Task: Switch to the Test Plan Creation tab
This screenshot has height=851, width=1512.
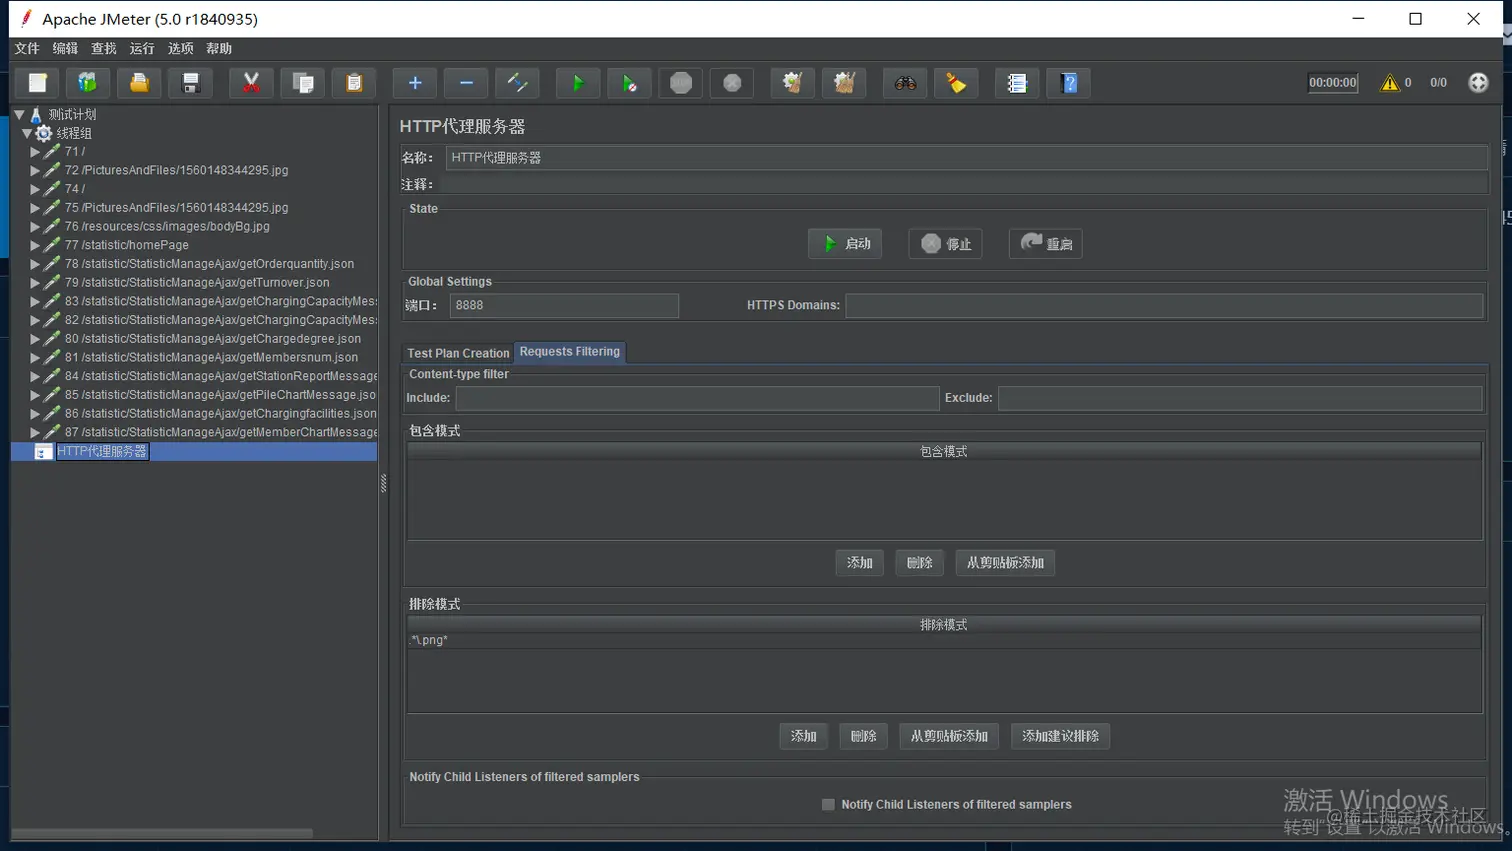Action: 458,353
